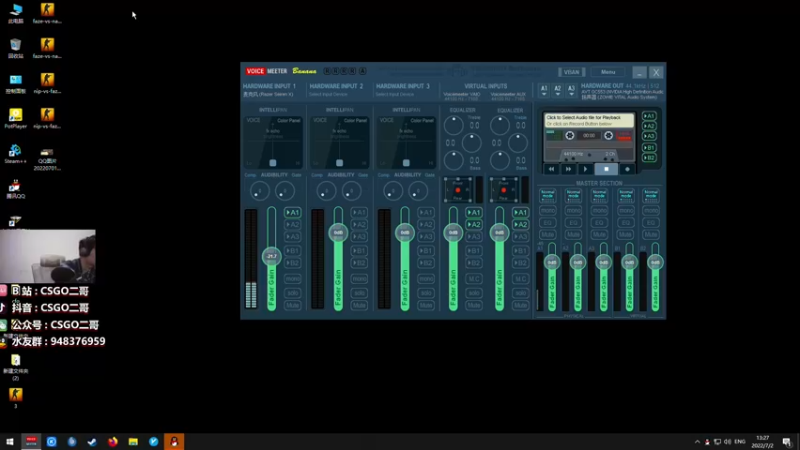Open Color Panel on Hardware Input 2
This screenshot has height=450, width=800.
point(355,120)
